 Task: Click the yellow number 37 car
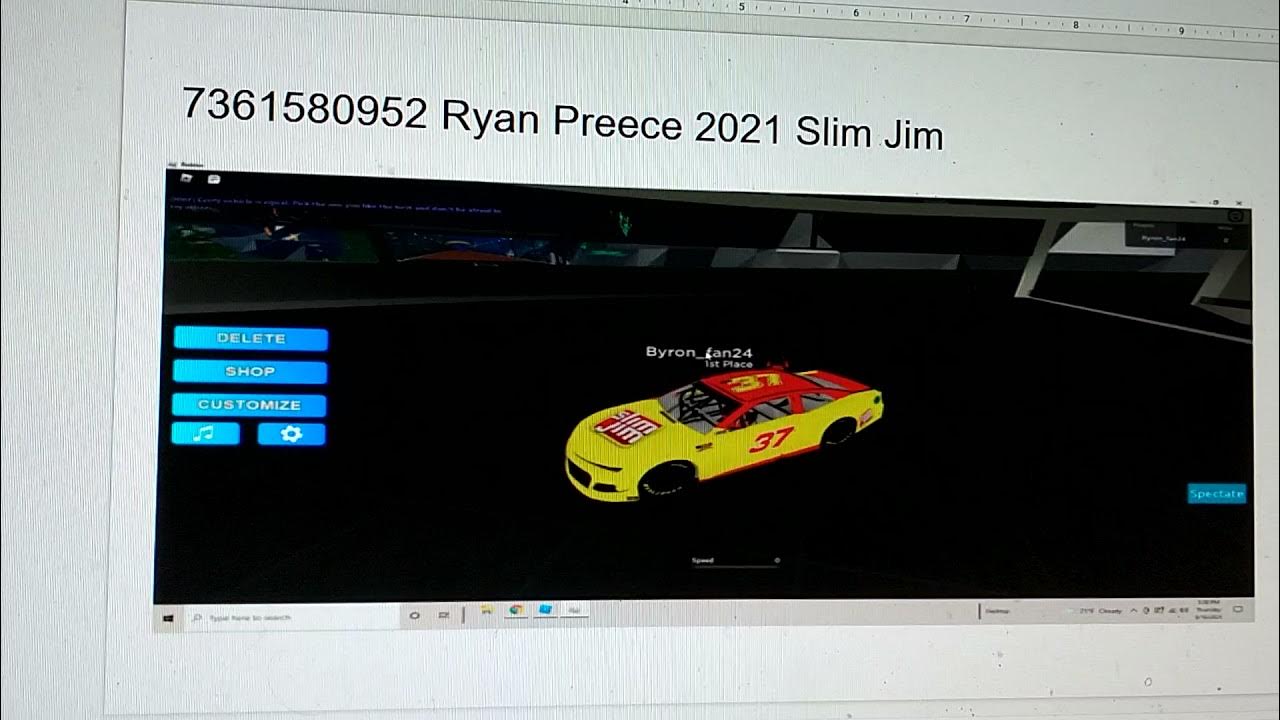(x=722, y=435)
